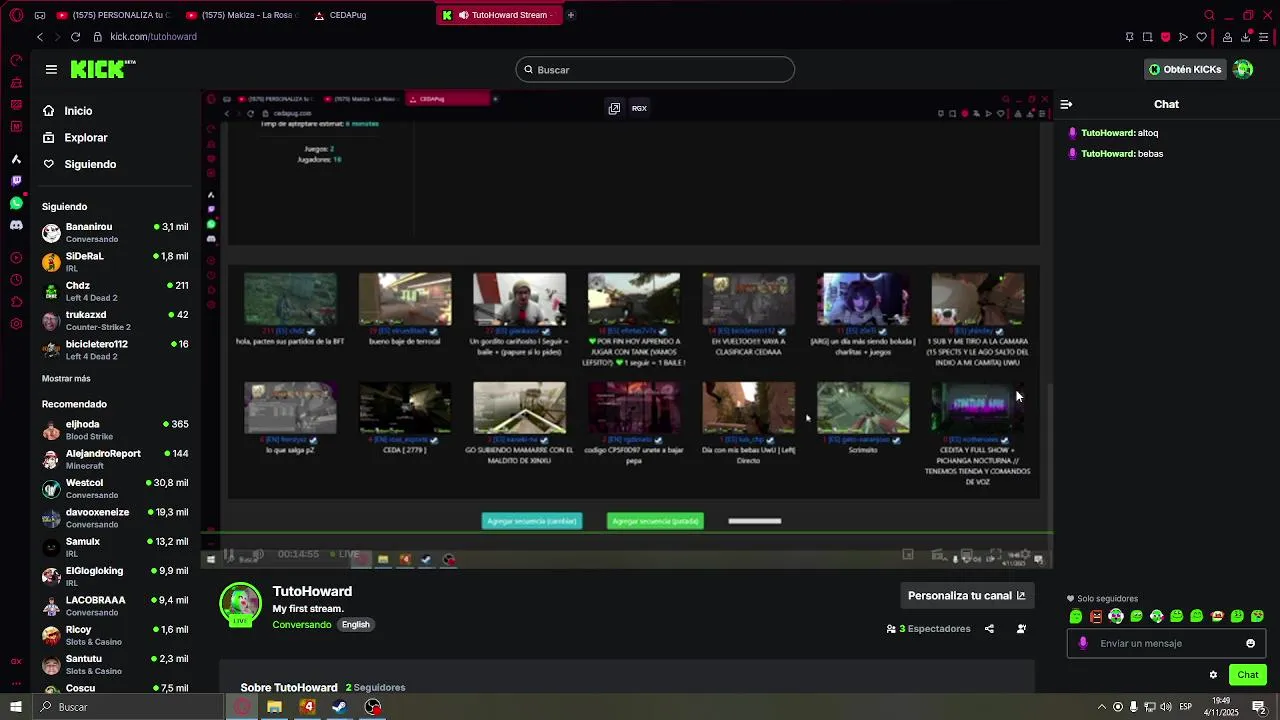Open the emoji picker in message box
The image size is (1280, 720).
click(x=1250, y=643)
